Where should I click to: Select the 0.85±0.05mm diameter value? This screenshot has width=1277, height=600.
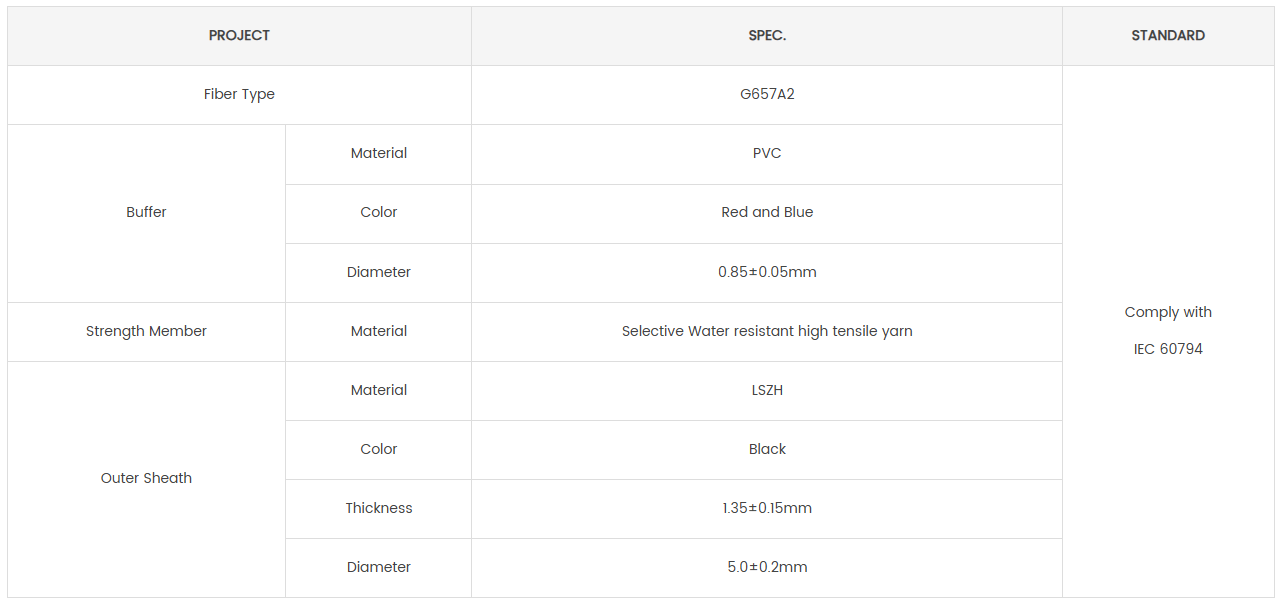(767, 272)
